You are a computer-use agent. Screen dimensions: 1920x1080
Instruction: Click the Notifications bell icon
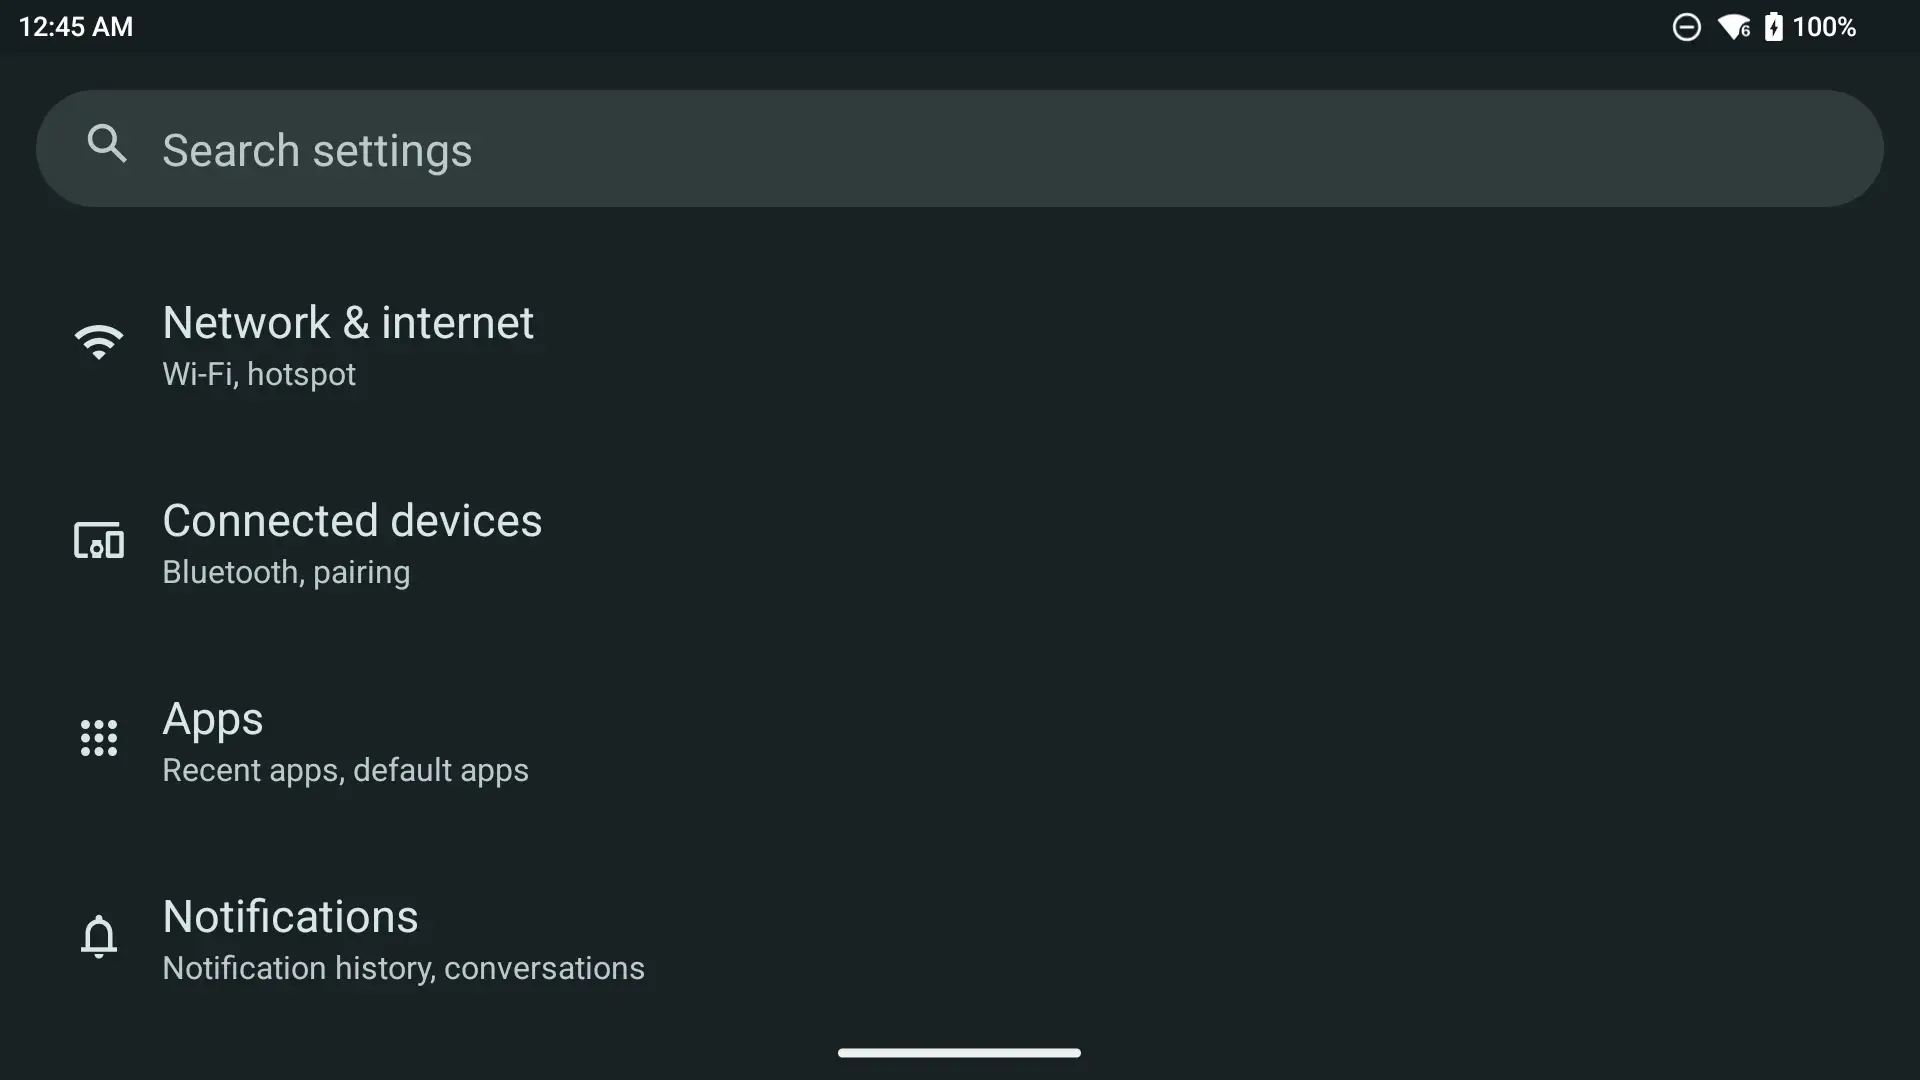99,936
